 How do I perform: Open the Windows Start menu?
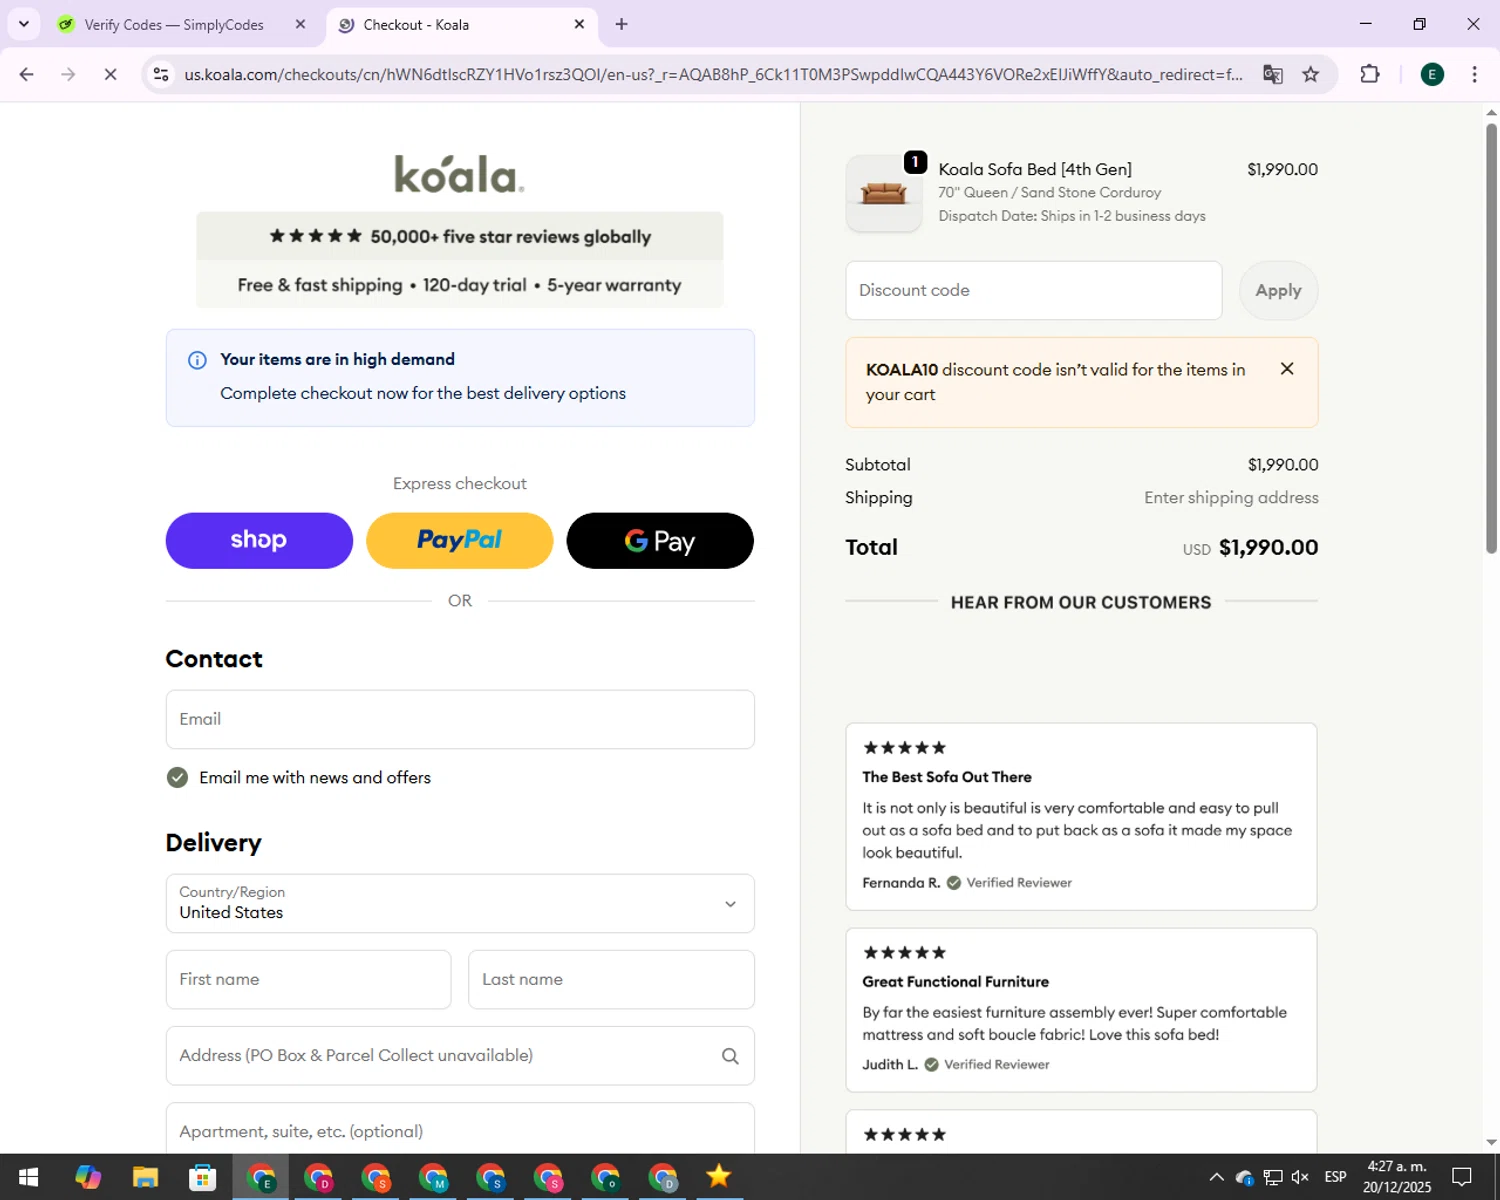coord(28,1177)
